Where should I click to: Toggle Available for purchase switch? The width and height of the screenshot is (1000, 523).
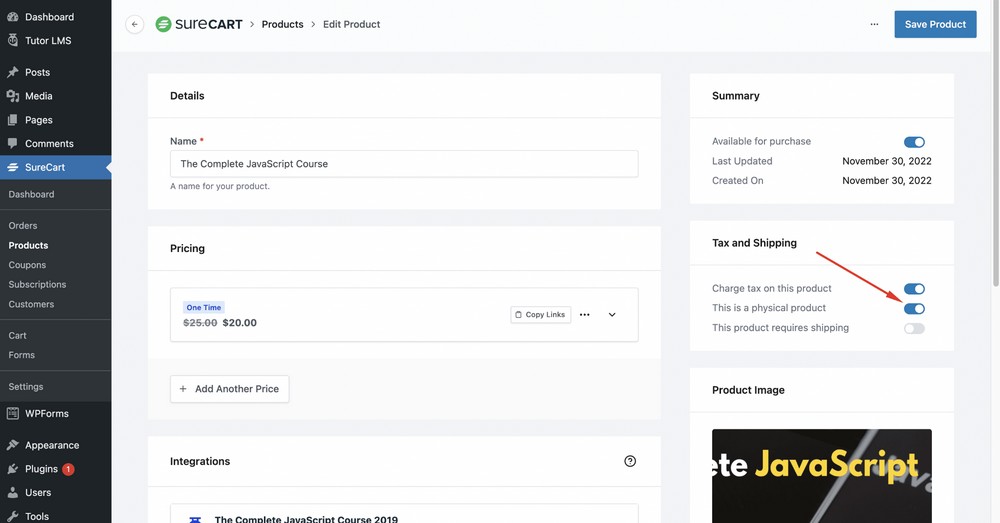[x=914, y=142]
